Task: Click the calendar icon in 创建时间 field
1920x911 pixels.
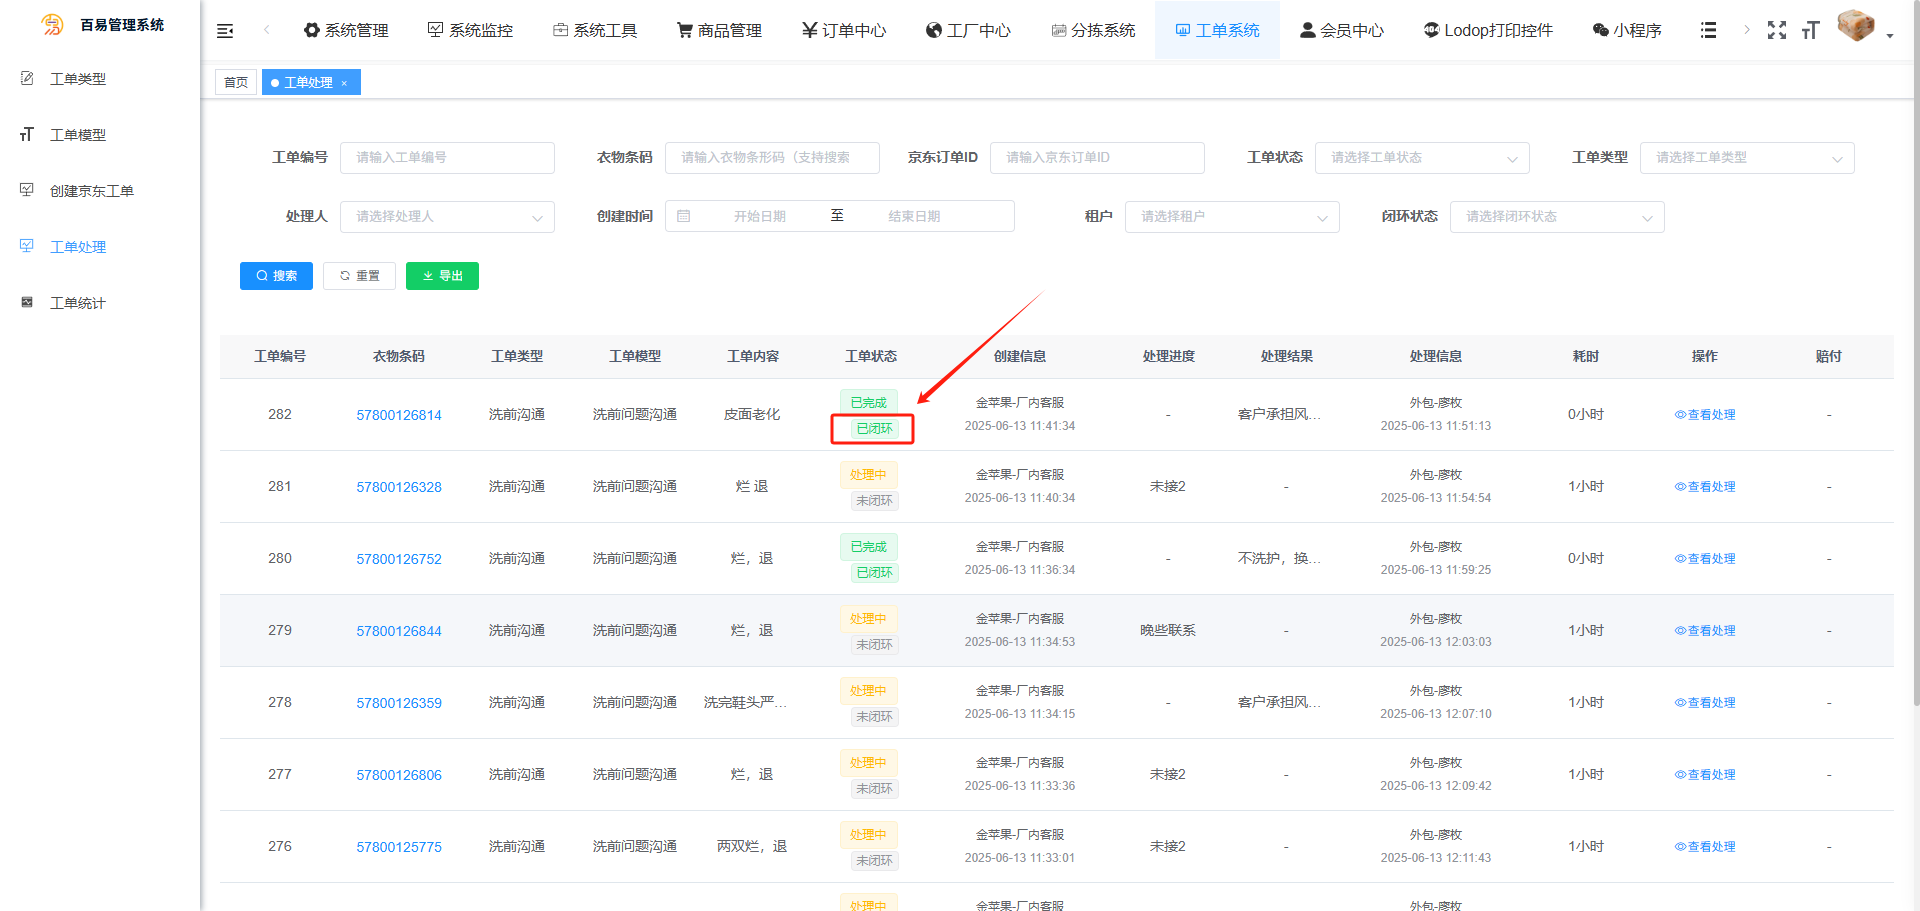Action: coord(684,216)
